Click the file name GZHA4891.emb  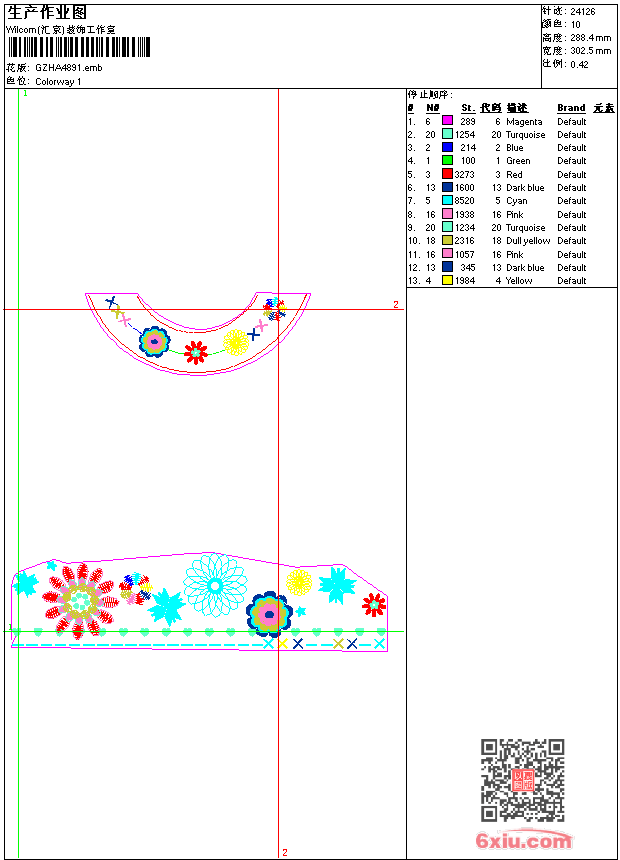click(x=69, y=68)
